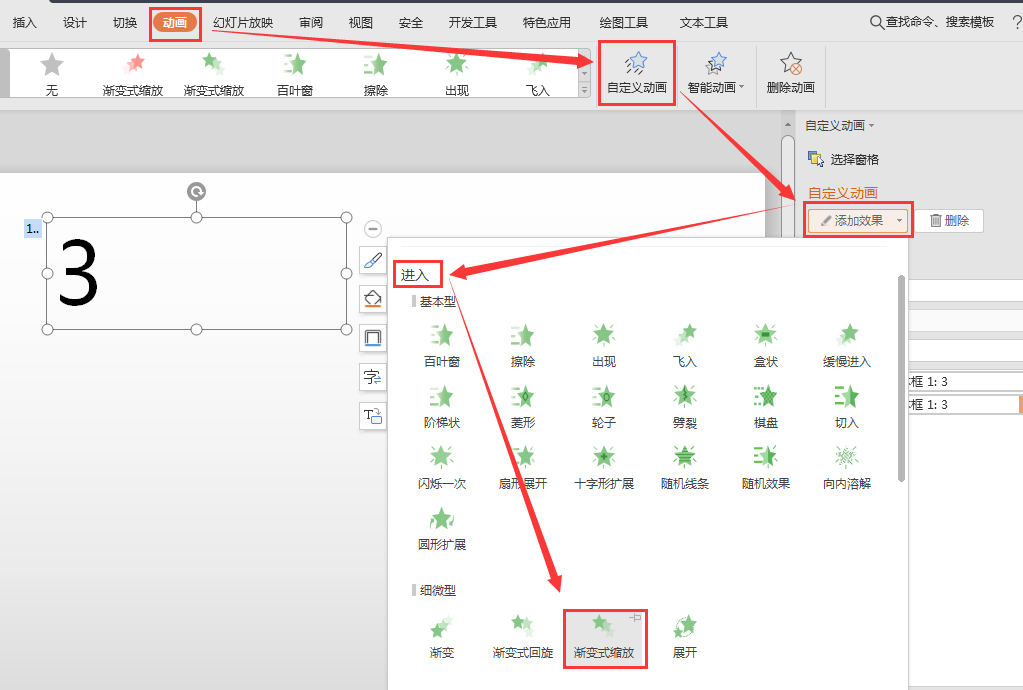Select the 百叶窗 entrance animation effect
Screen dimensions: 1023x690
[441, 343]
